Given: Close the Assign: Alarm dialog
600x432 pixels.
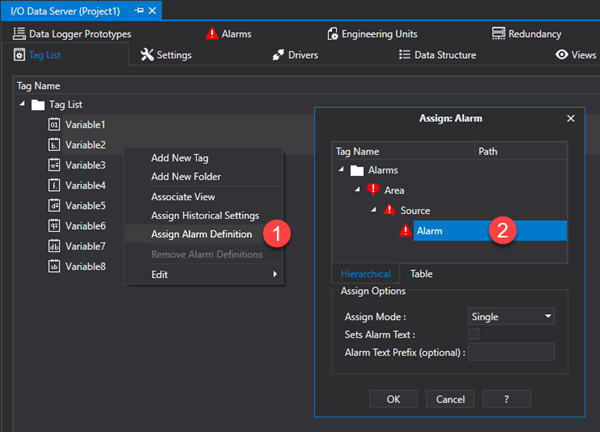Looking at the screenshot, I should (571, 118).
